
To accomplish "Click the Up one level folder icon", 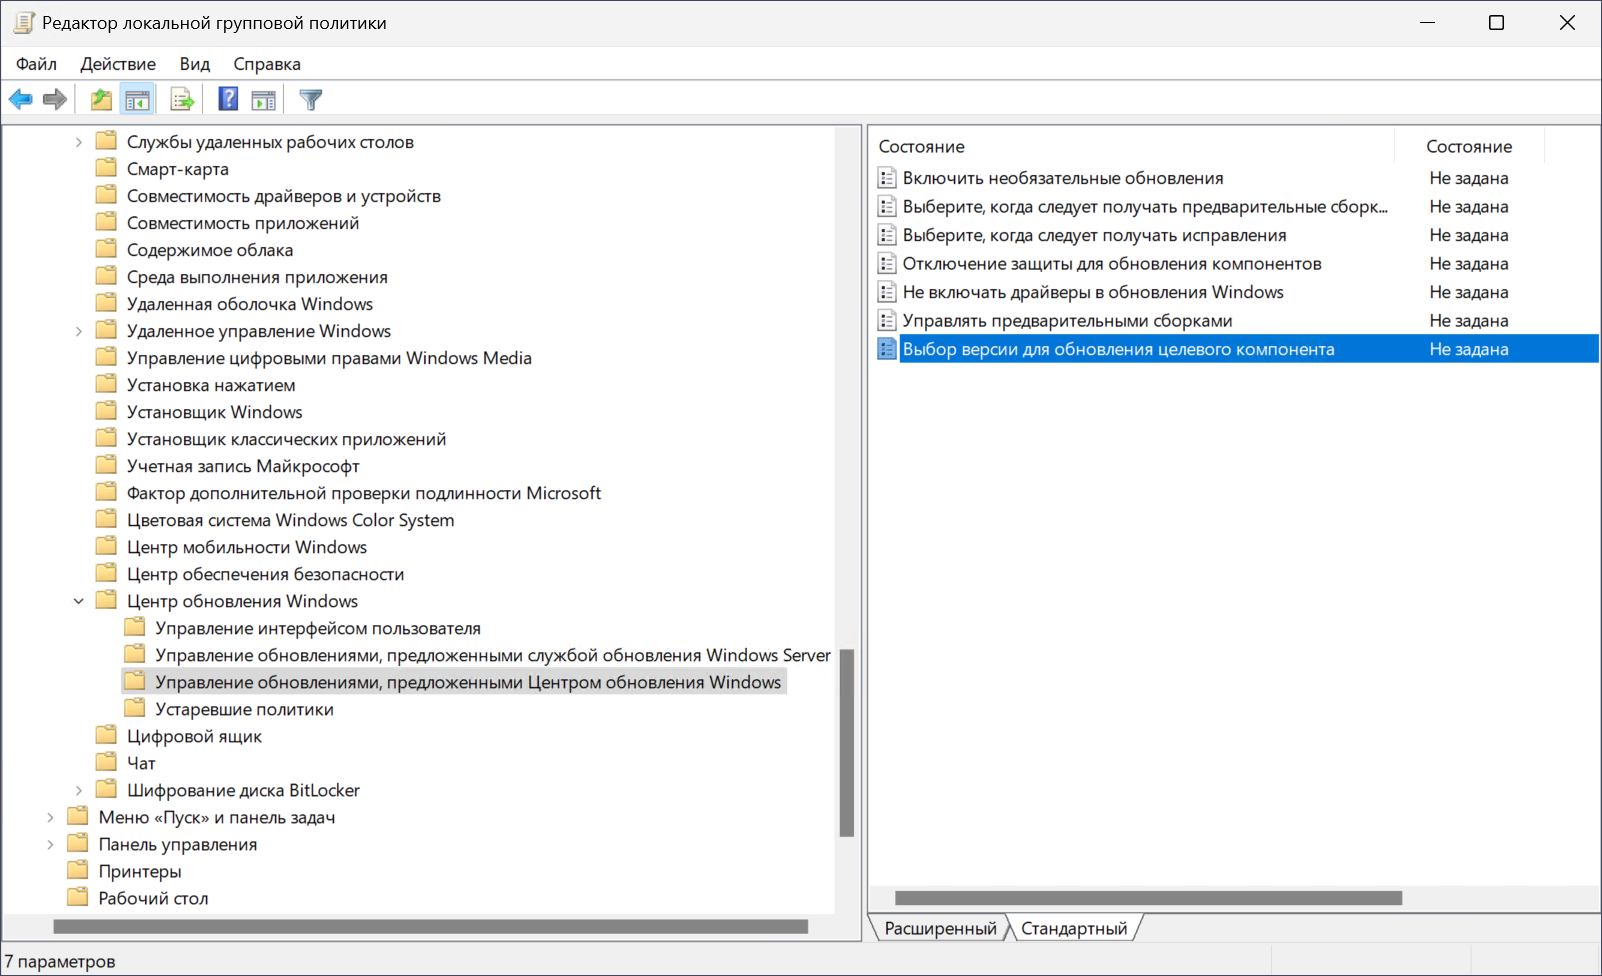I will [x=101, y=99].
